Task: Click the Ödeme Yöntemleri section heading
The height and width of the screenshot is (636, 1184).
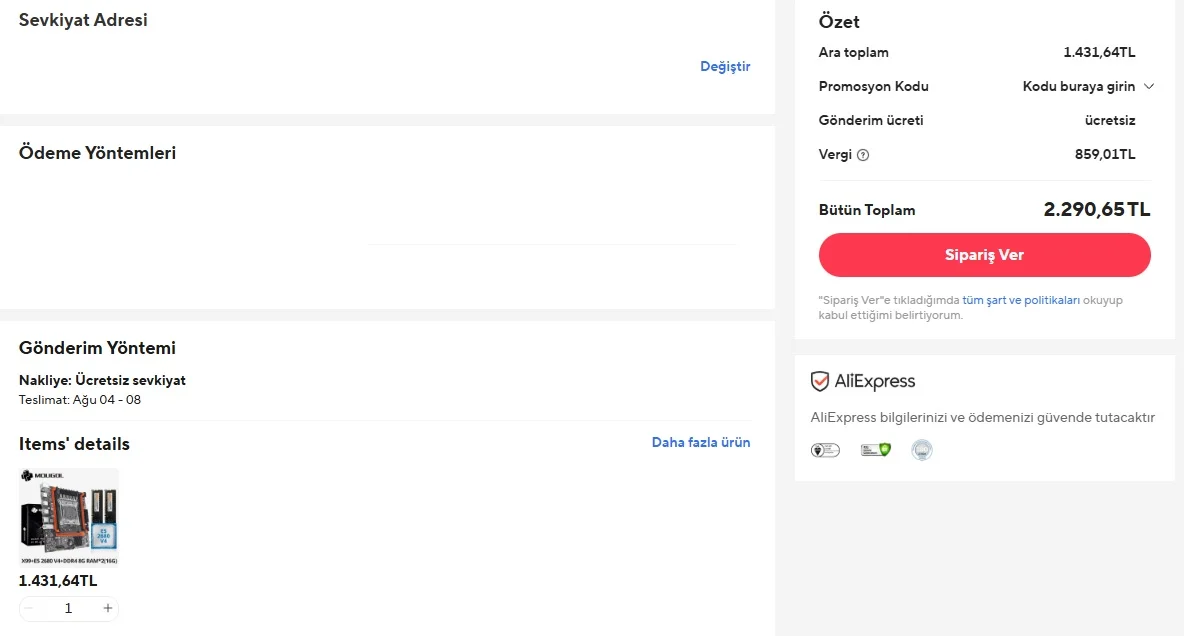Action: tap(98, 153)
